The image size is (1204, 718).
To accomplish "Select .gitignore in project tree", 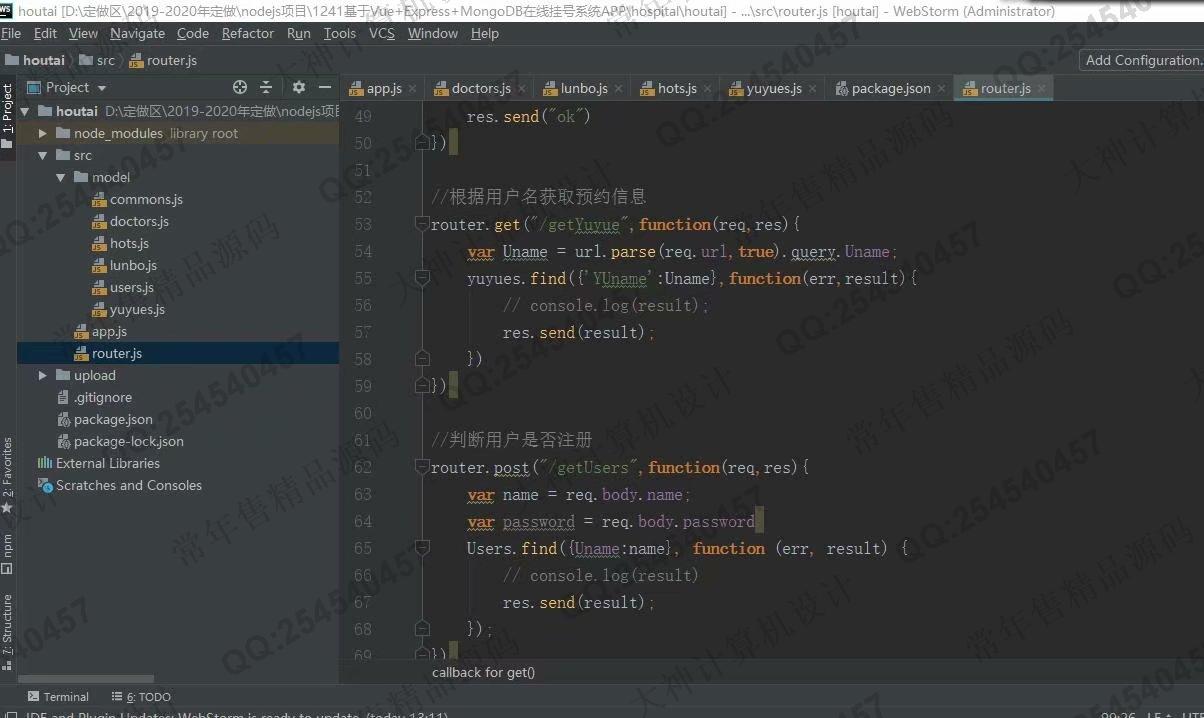I will (93, 397).
